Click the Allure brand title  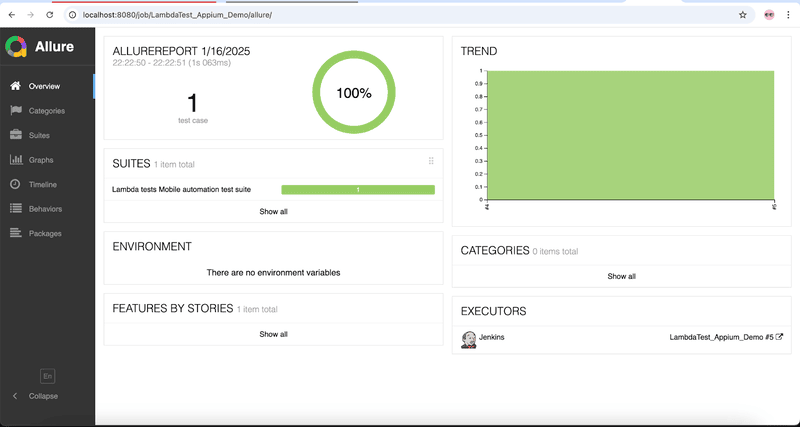[54, 46]
